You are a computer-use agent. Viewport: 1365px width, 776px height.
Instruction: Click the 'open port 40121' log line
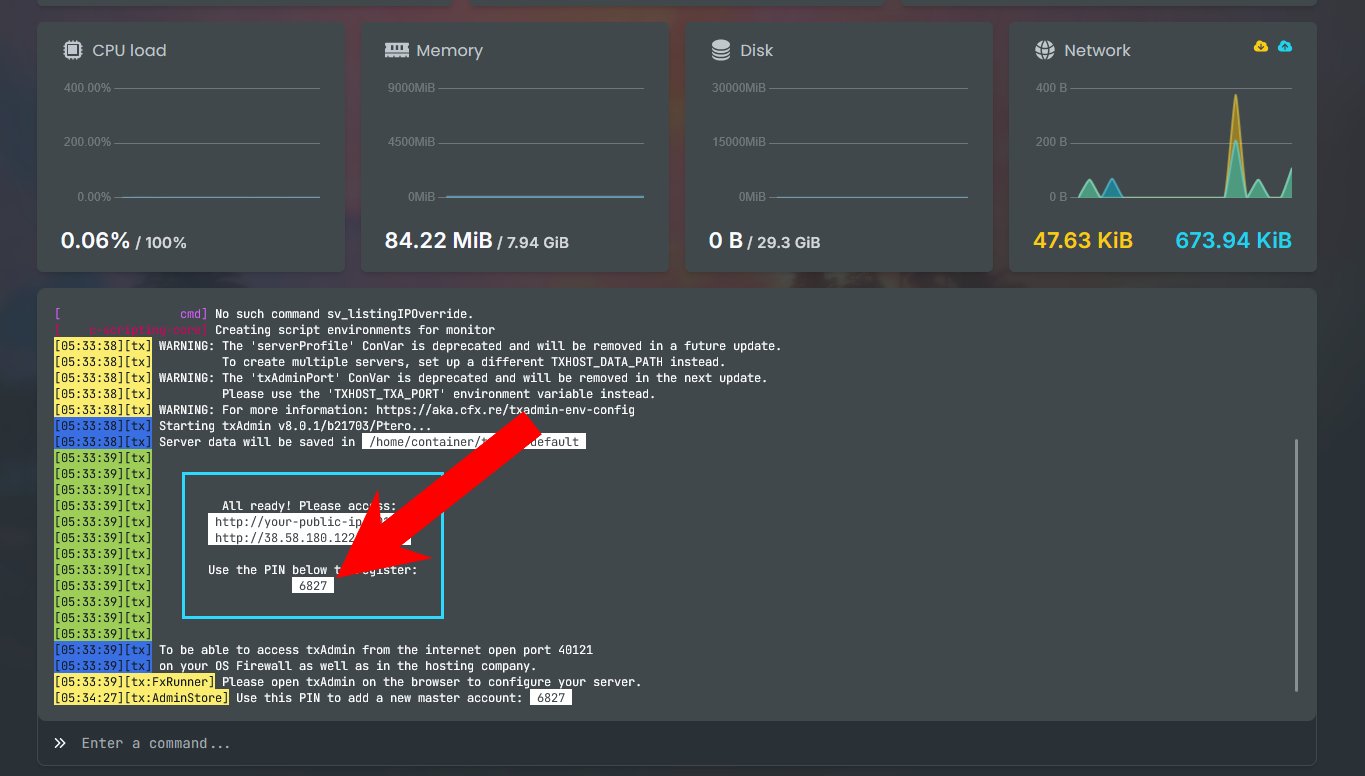coord(376,650)
